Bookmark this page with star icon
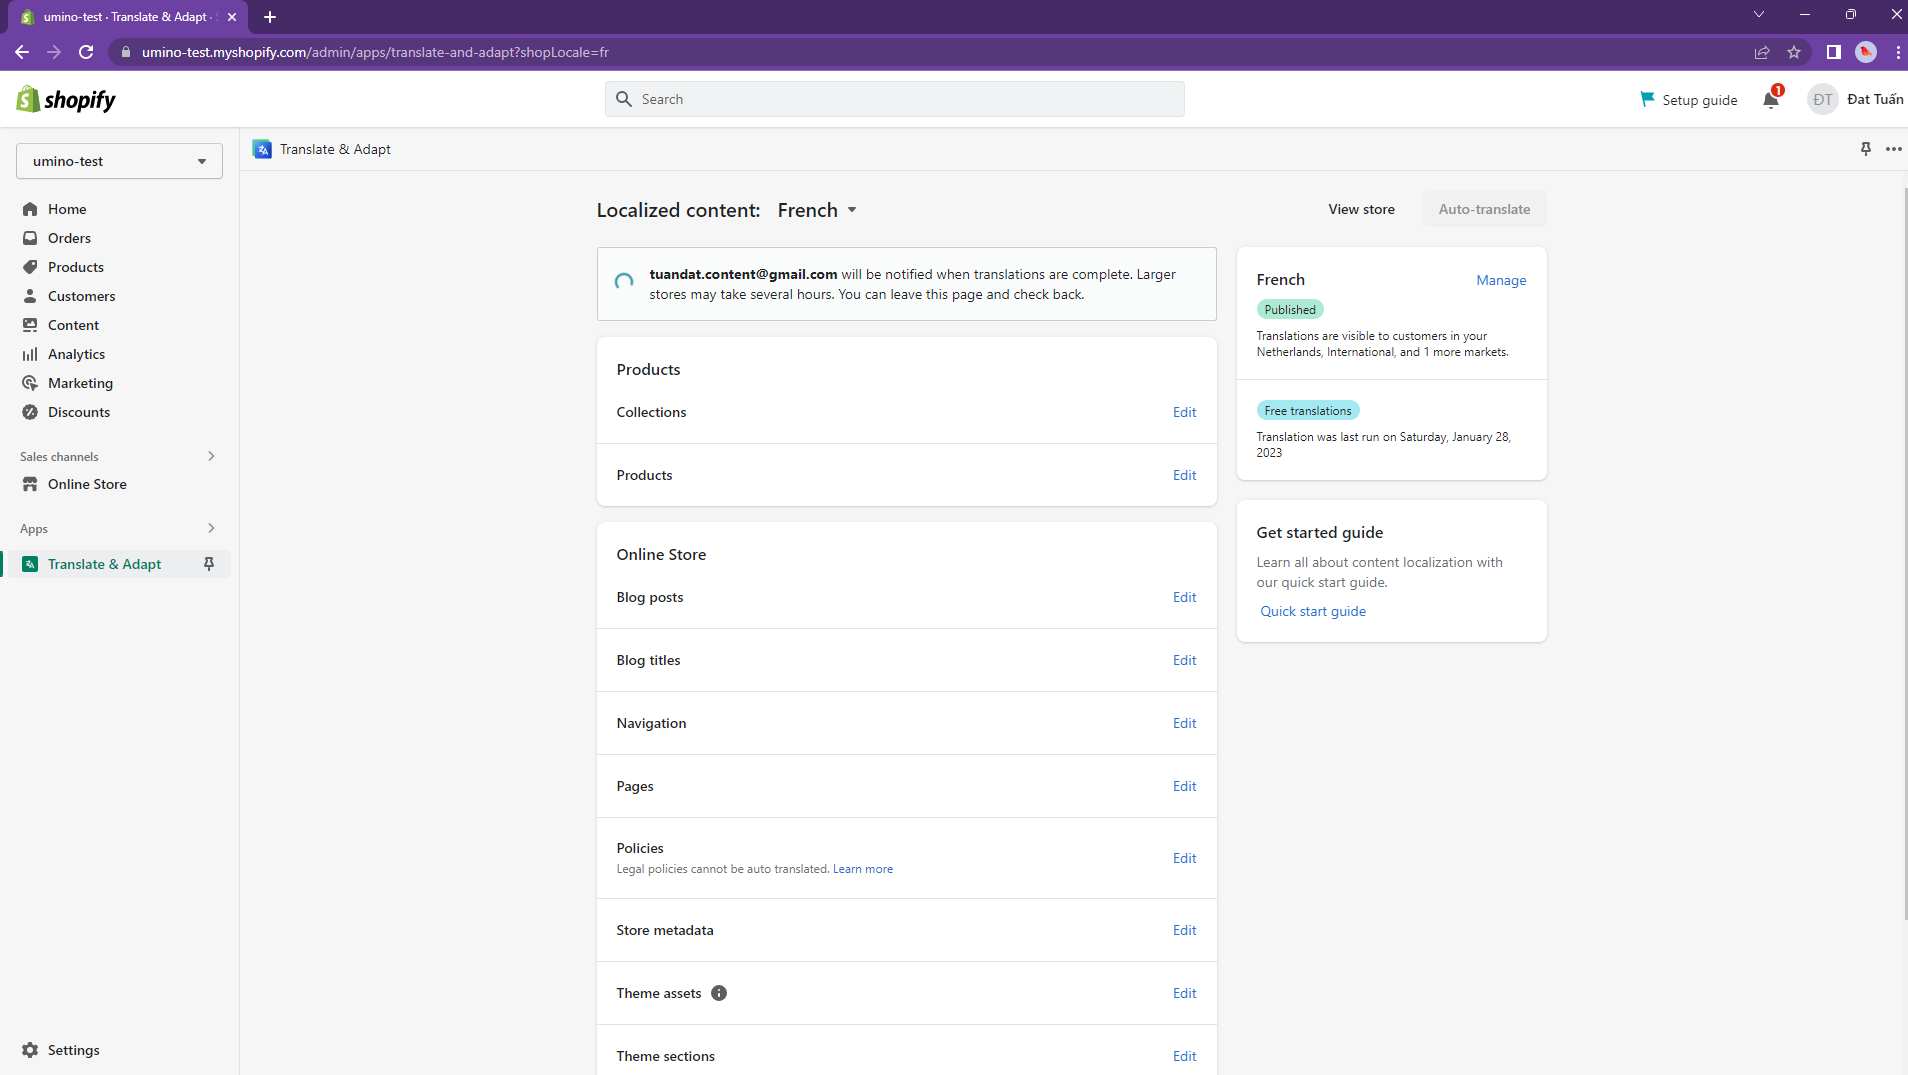The height and width of the screenshot is (1075, 1908). 1794,52
